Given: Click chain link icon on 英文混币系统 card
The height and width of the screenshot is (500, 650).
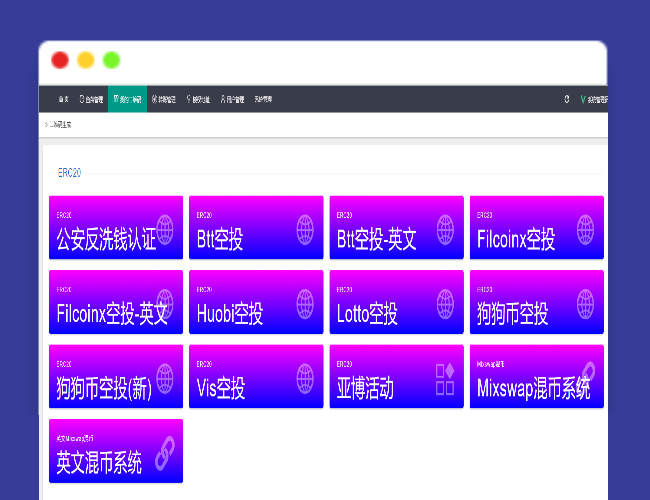Looking at the screenshot, I should (x=165, y=453).
